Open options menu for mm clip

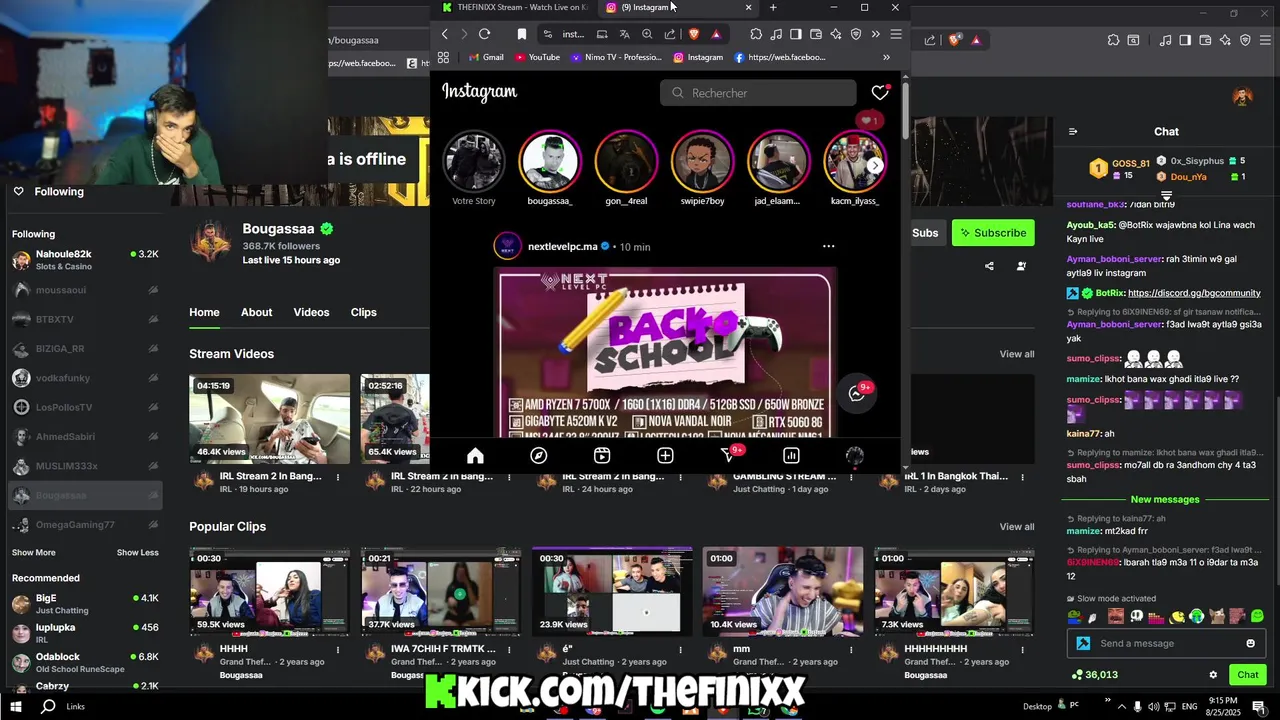(x=851, y=650)
